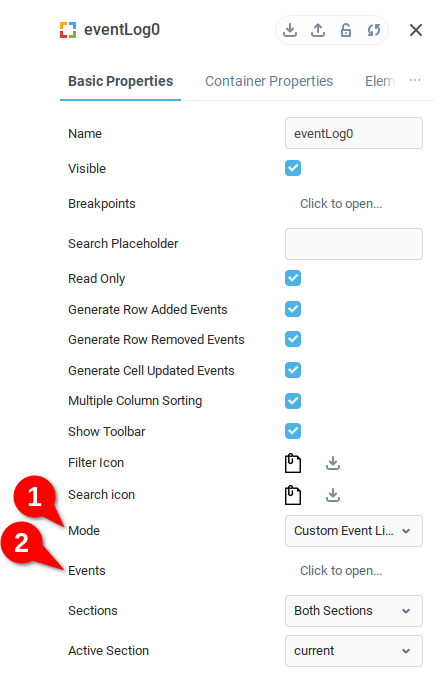Expand the Sections dropdown

coord(353,611)
